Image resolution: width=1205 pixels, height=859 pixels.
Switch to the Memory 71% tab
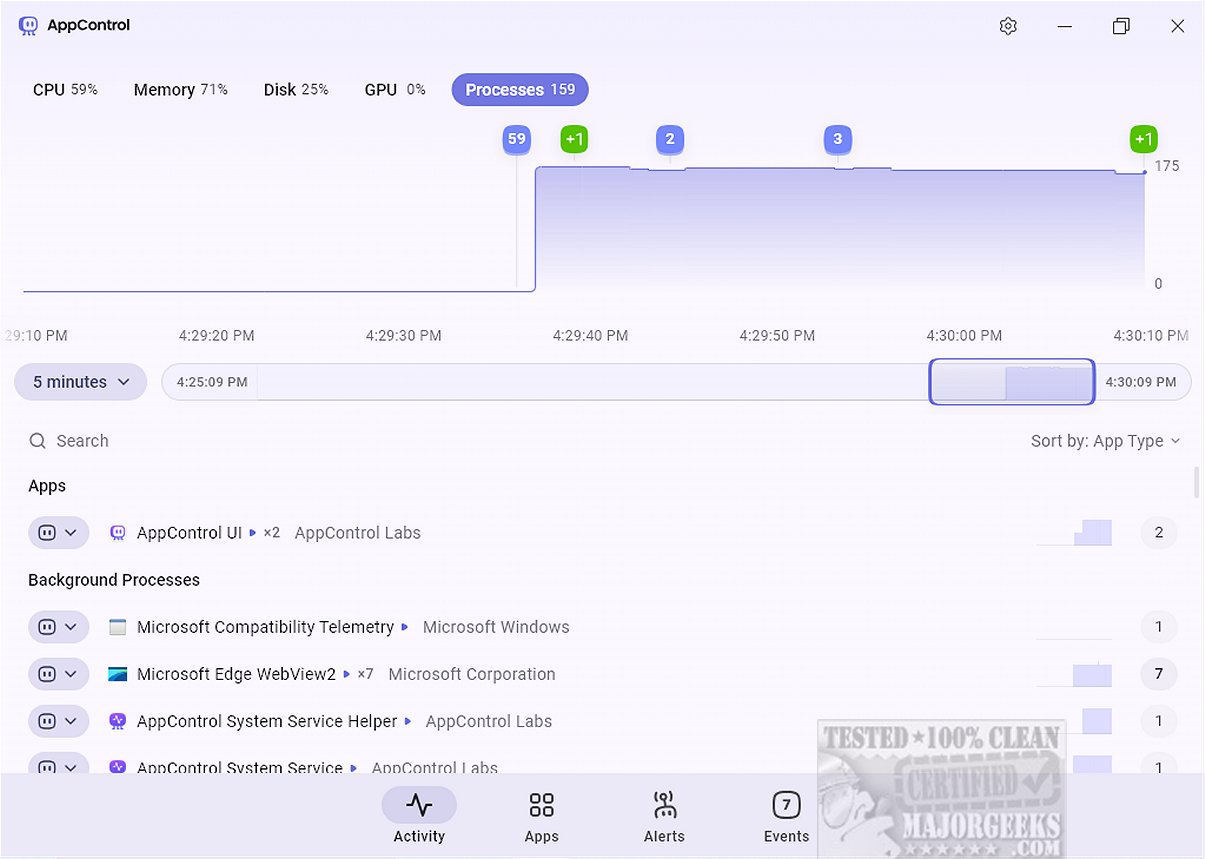(x=181, y=89)
